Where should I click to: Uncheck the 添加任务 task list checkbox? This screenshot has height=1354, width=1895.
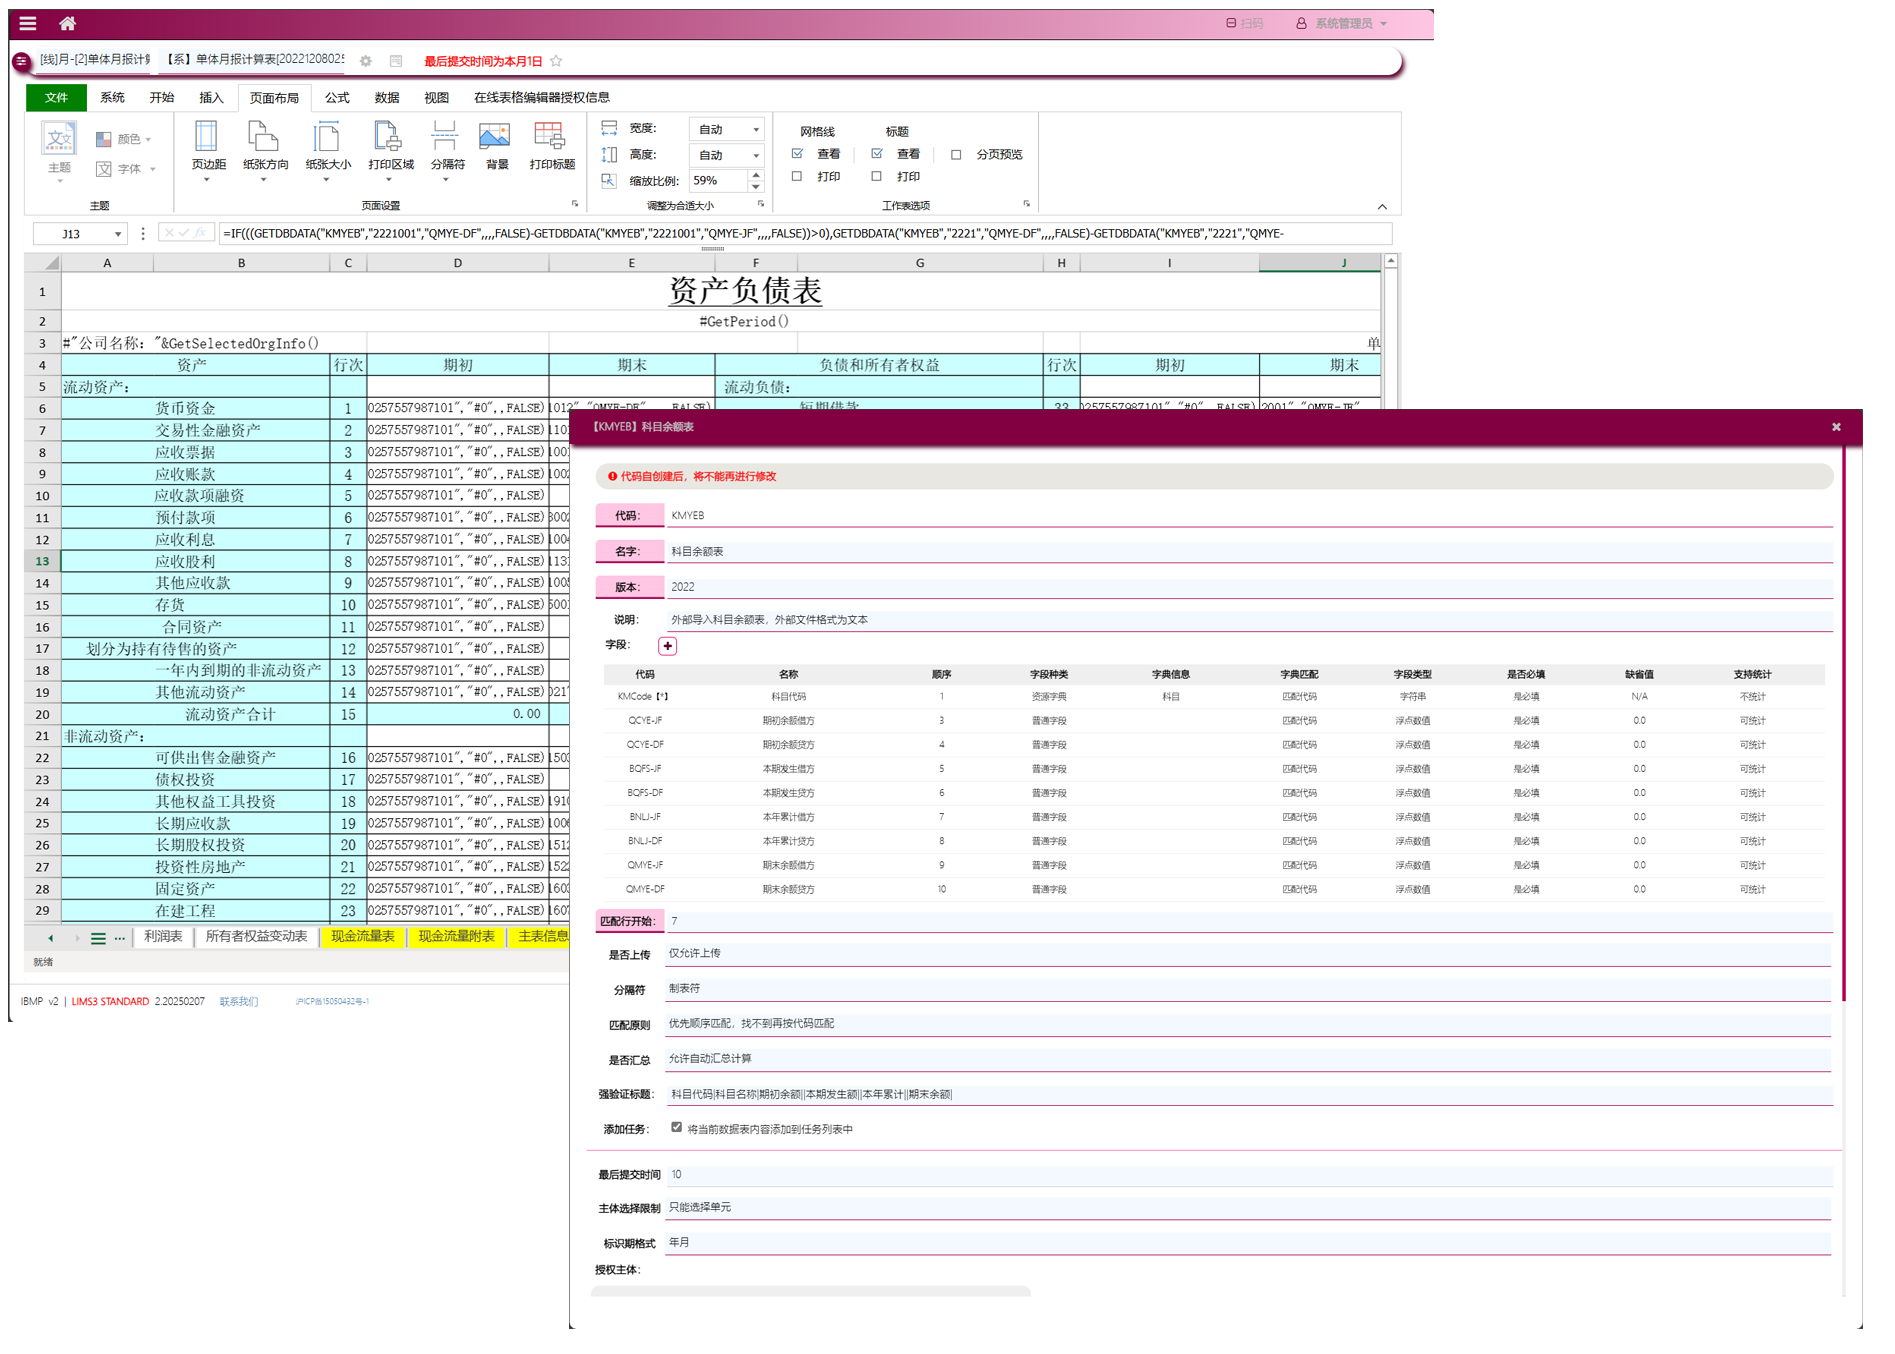[x=677, y=1128]
